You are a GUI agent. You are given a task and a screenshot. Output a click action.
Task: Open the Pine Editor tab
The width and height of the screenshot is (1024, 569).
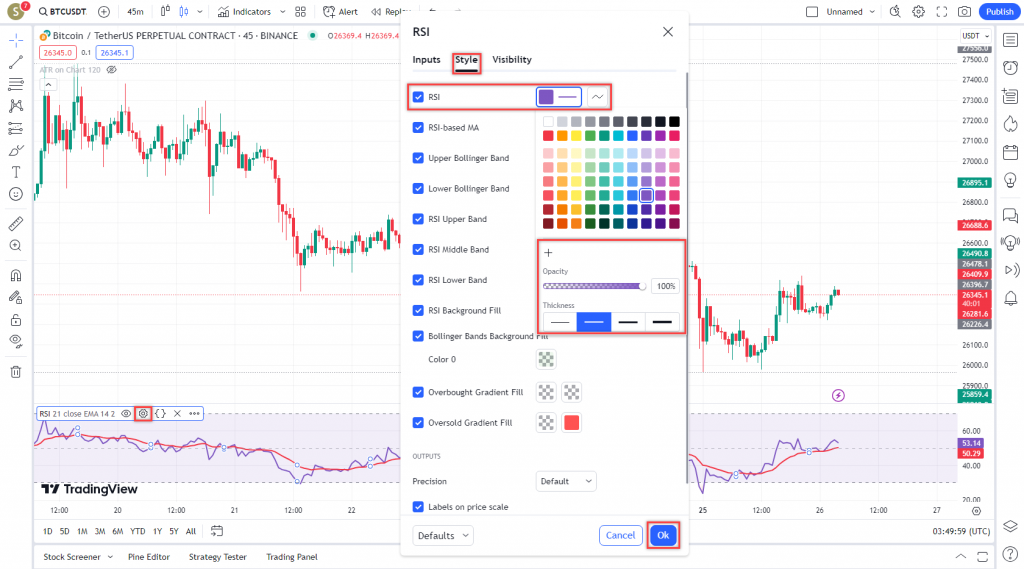pyautogui.click(x=149, y=557)
